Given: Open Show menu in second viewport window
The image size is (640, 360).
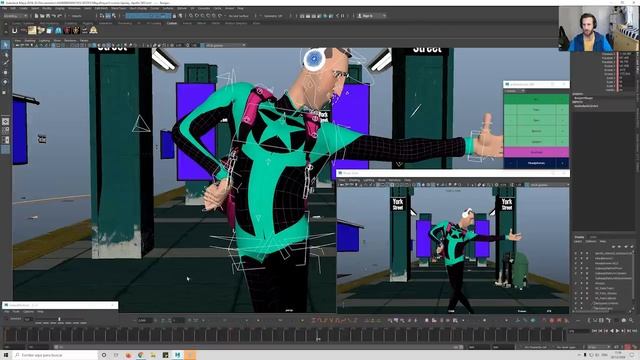Looking at the screenshot, I should [x=382, y=180].
